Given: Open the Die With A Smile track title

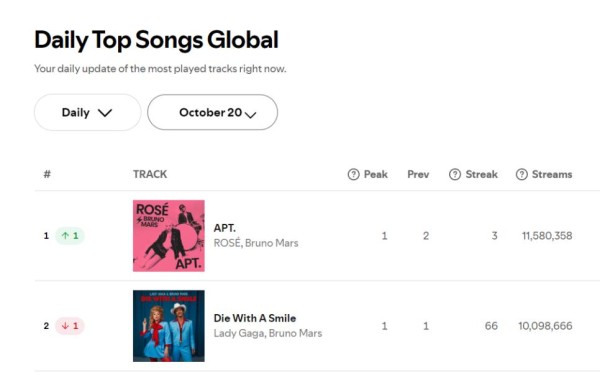Looking at the screenshot, I should [255, 318].
